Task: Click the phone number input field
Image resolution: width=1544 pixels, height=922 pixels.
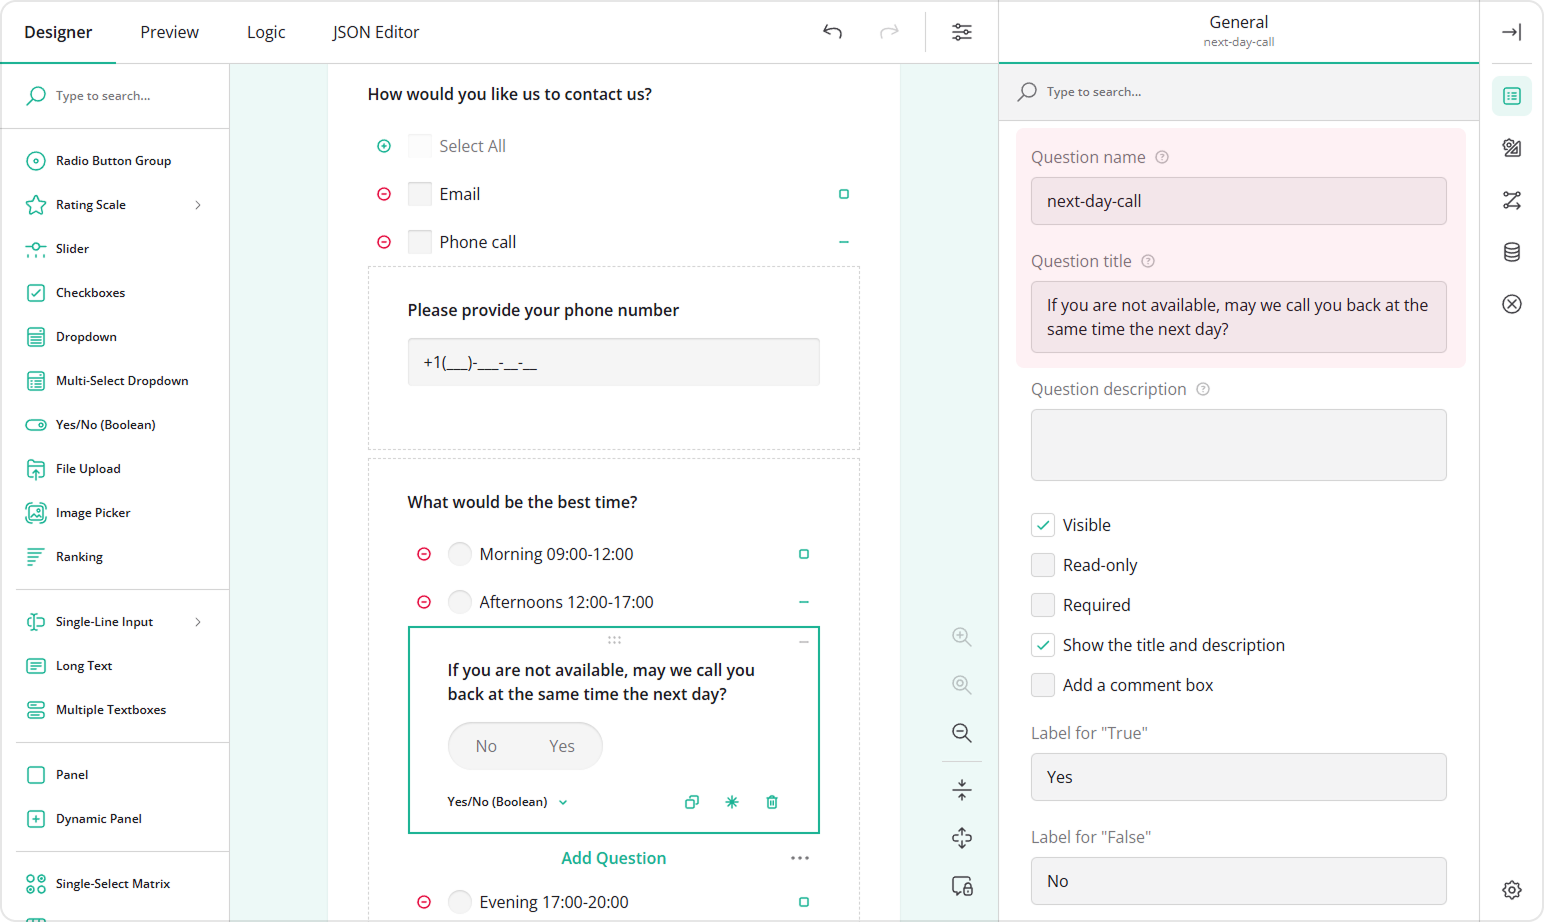Action: point(613,362)
